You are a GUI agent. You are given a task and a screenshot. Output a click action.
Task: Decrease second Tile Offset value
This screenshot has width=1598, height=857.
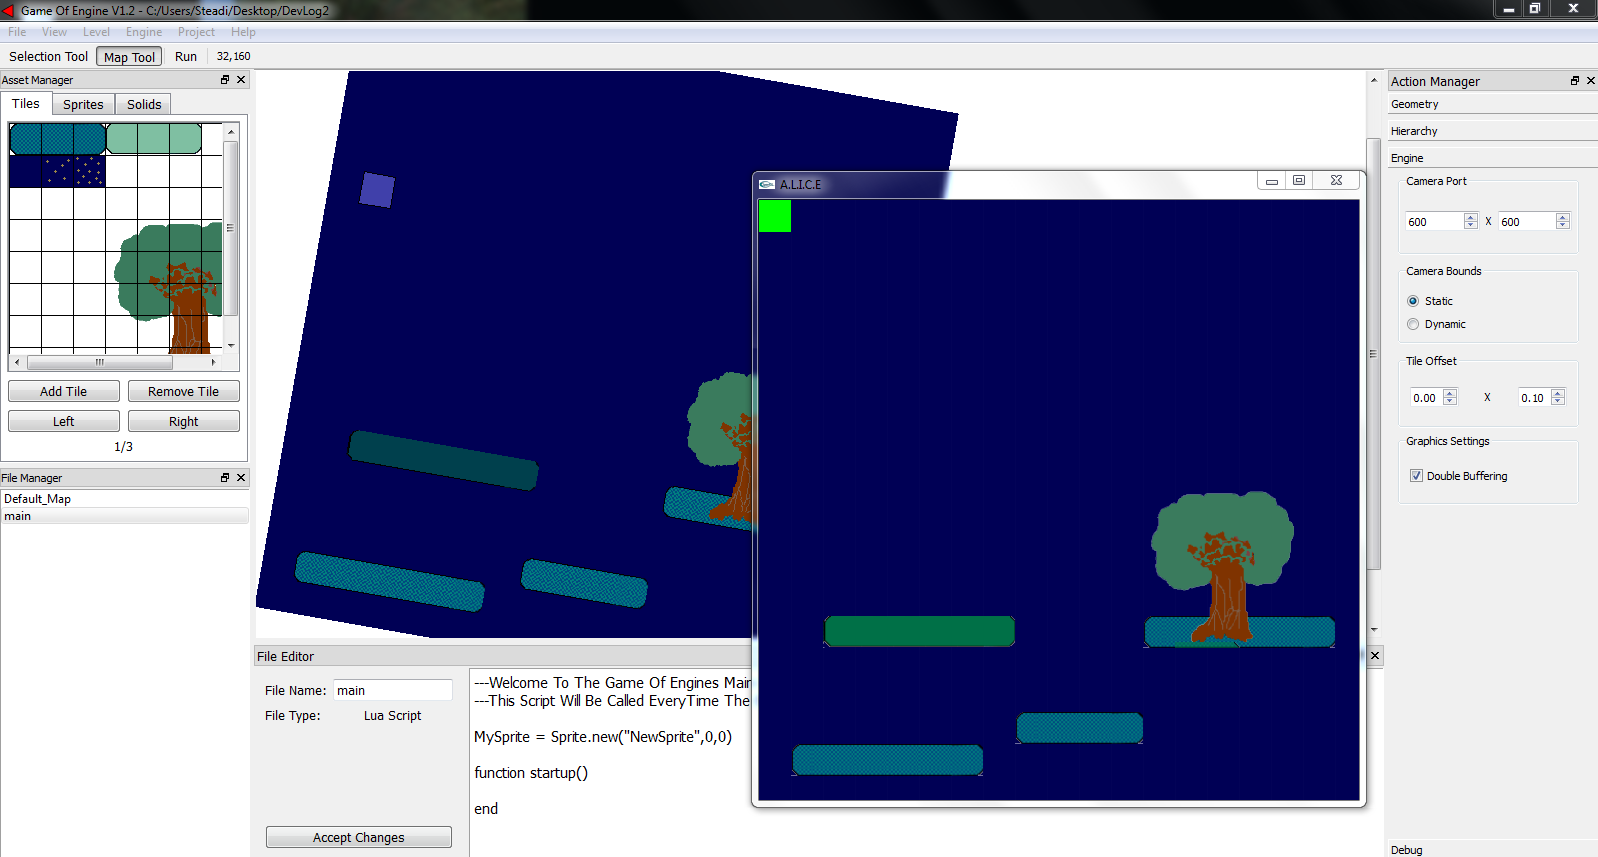tap(1558, 402)
